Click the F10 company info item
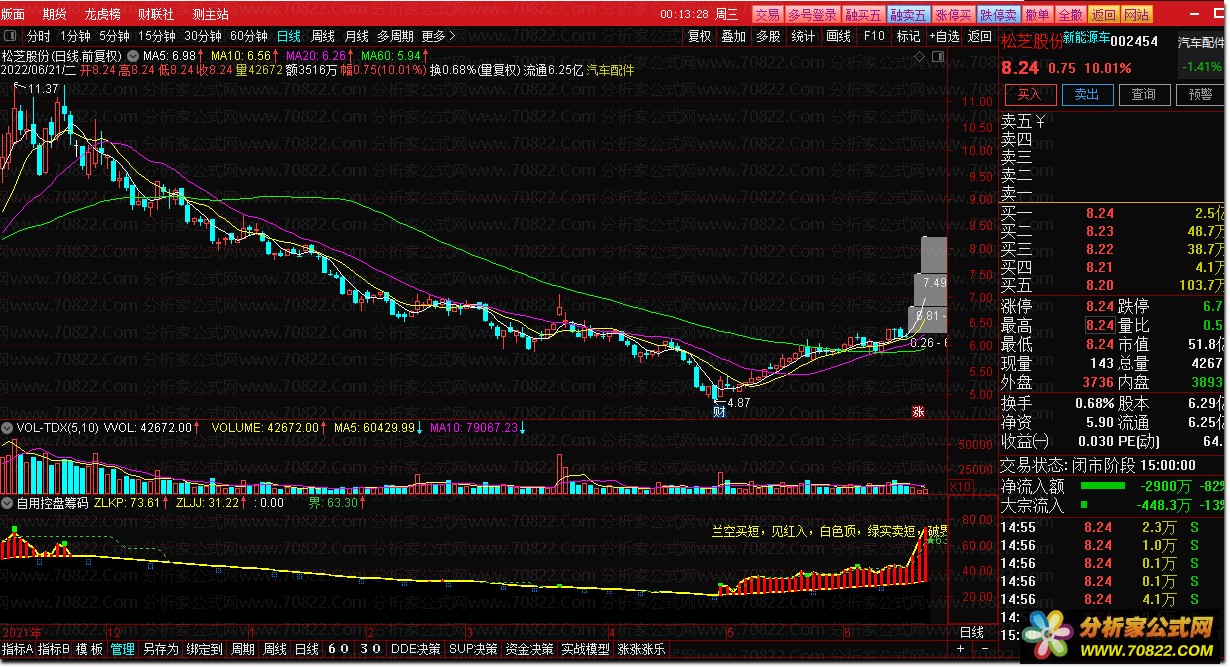Viewport: 1230px width, 667px height. (x=874, y=36)
